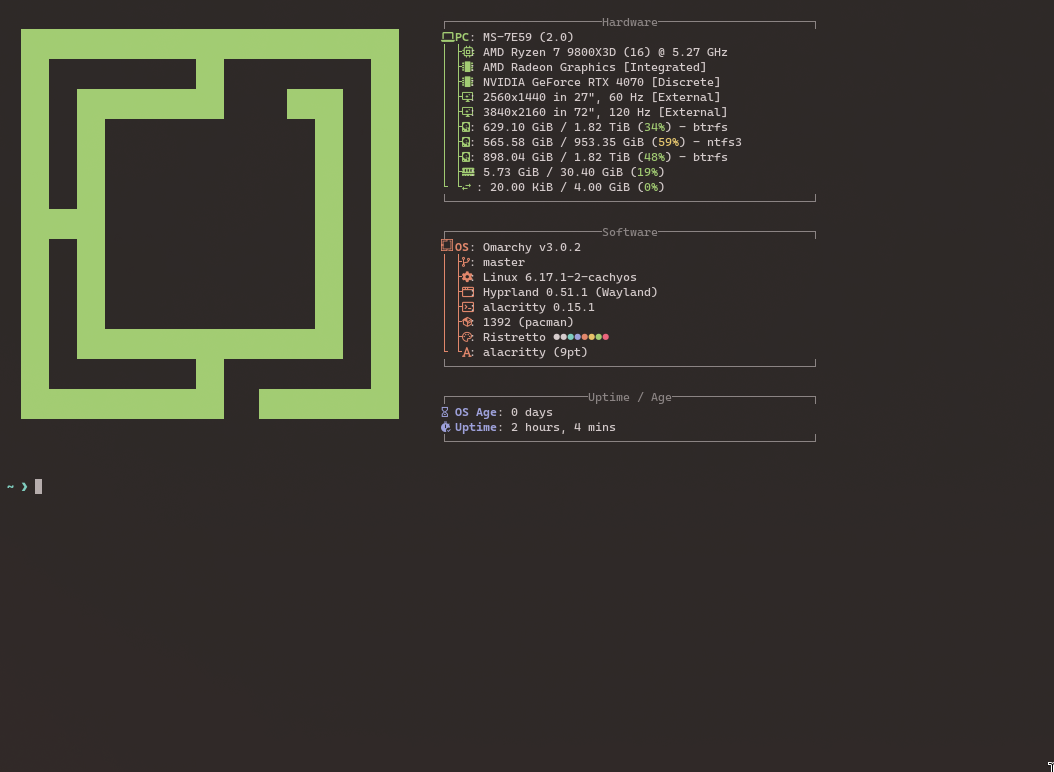
Task: Click the teal color dot after Ristretto
Action: [x=571, y=337]
